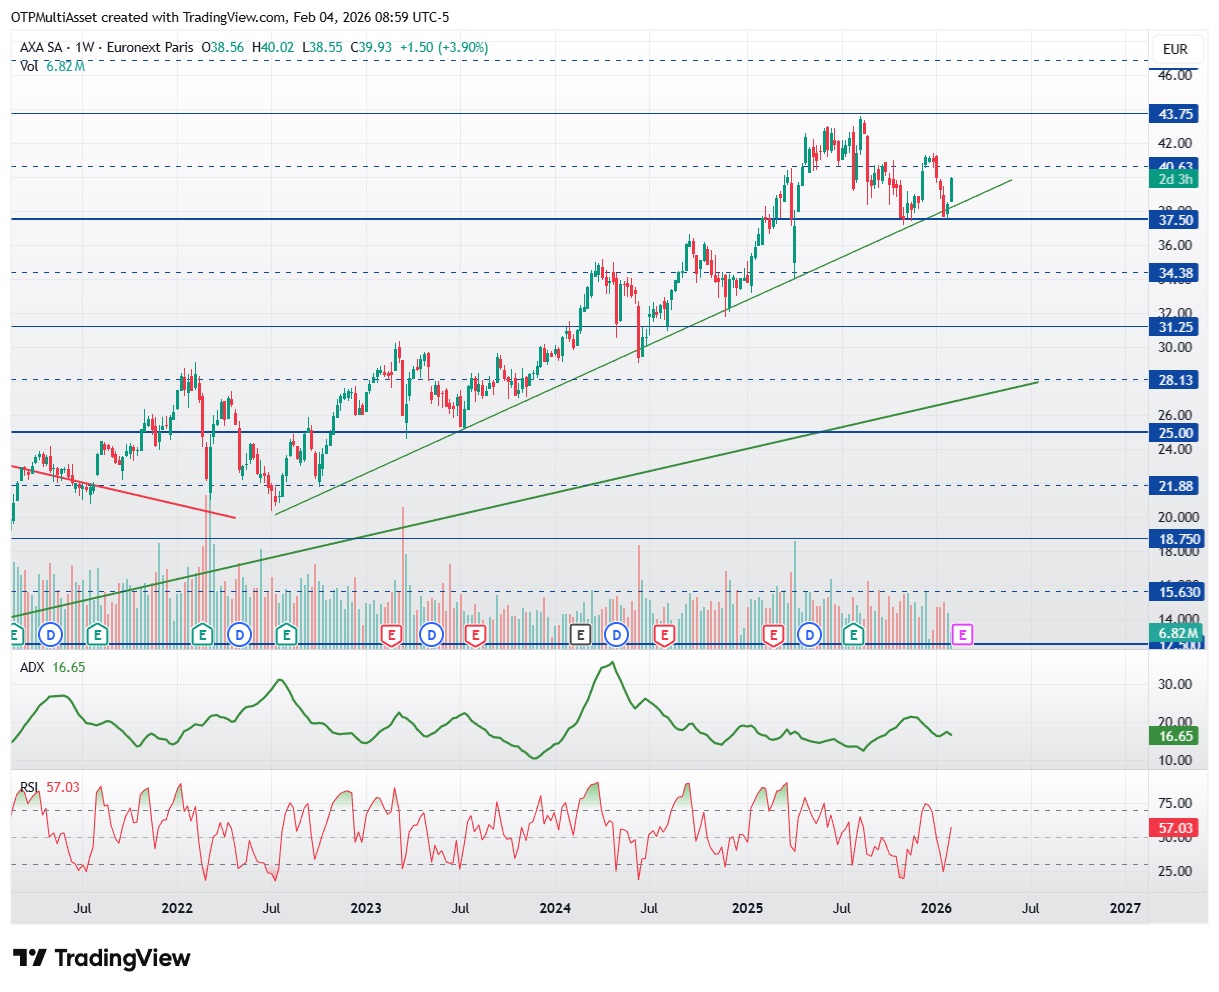Click the 21.88 price level label
This screenshot has width=1219, height=992.
(x=1175, y=486)
